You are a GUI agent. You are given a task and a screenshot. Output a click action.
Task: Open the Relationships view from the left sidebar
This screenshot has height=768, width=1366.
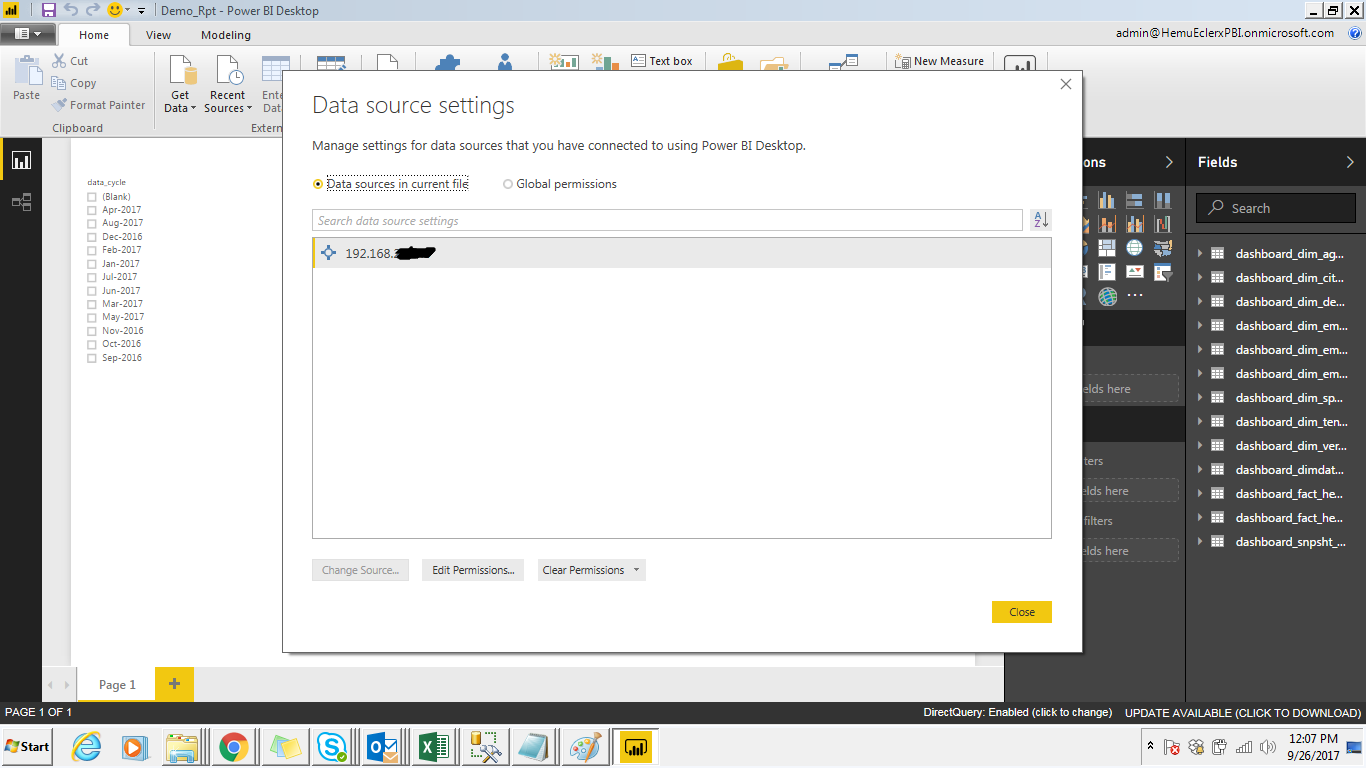(x=21, y=202)
